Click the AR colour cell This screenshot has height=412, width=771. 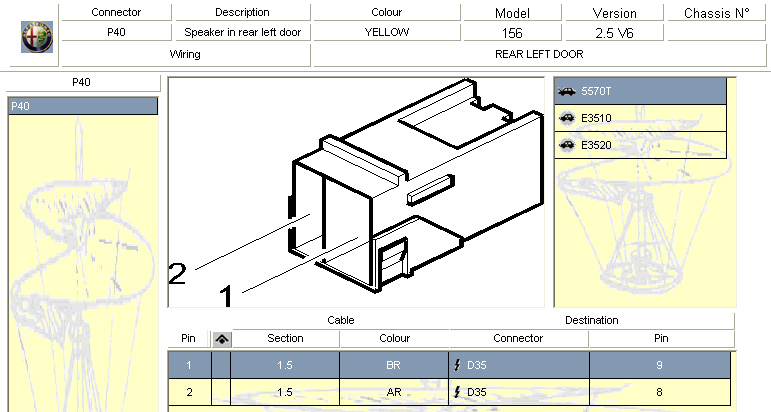pos(393,392)
